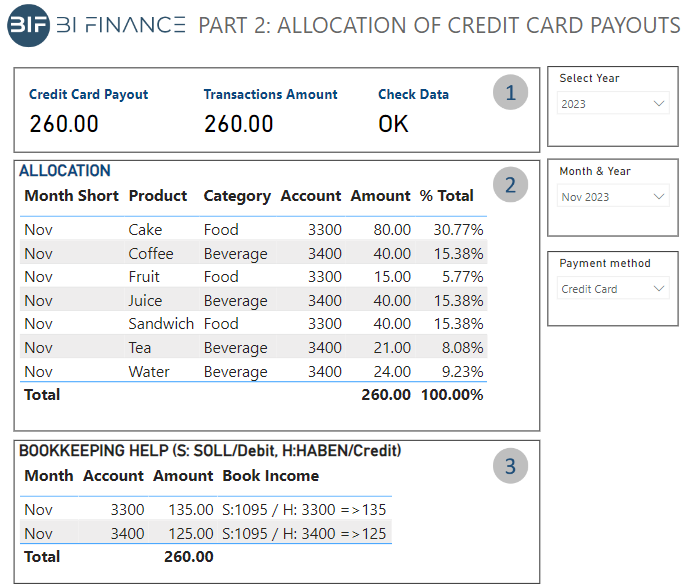Click the Check Data card label
686x588 pixels.
pos(413,94)
